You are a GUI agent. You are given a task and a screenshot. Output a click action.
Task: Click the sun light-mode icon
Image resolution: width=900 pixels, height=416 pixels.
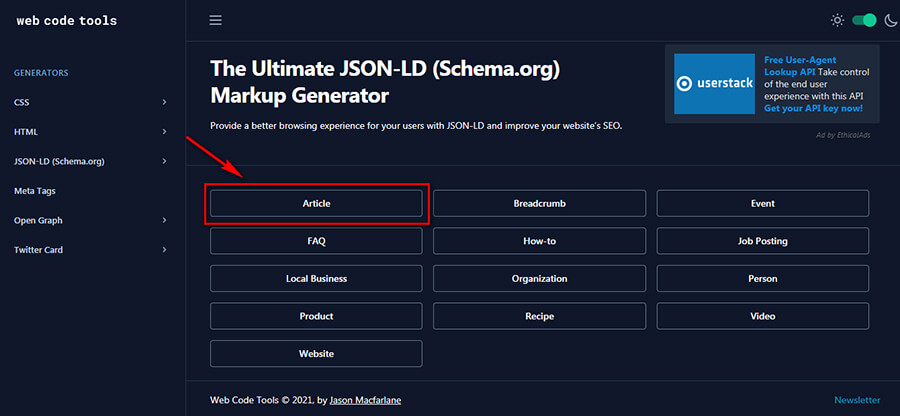(x=838, y=20)
